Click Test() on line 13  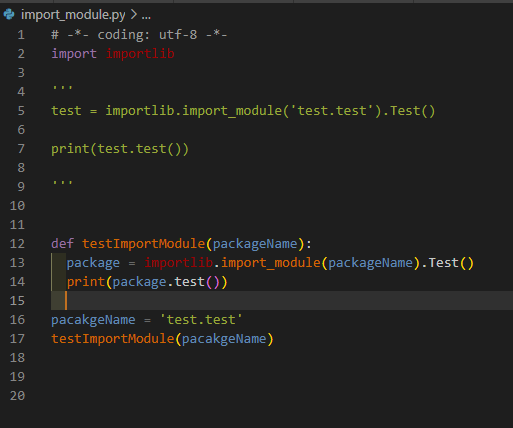(x=451, y=263)
